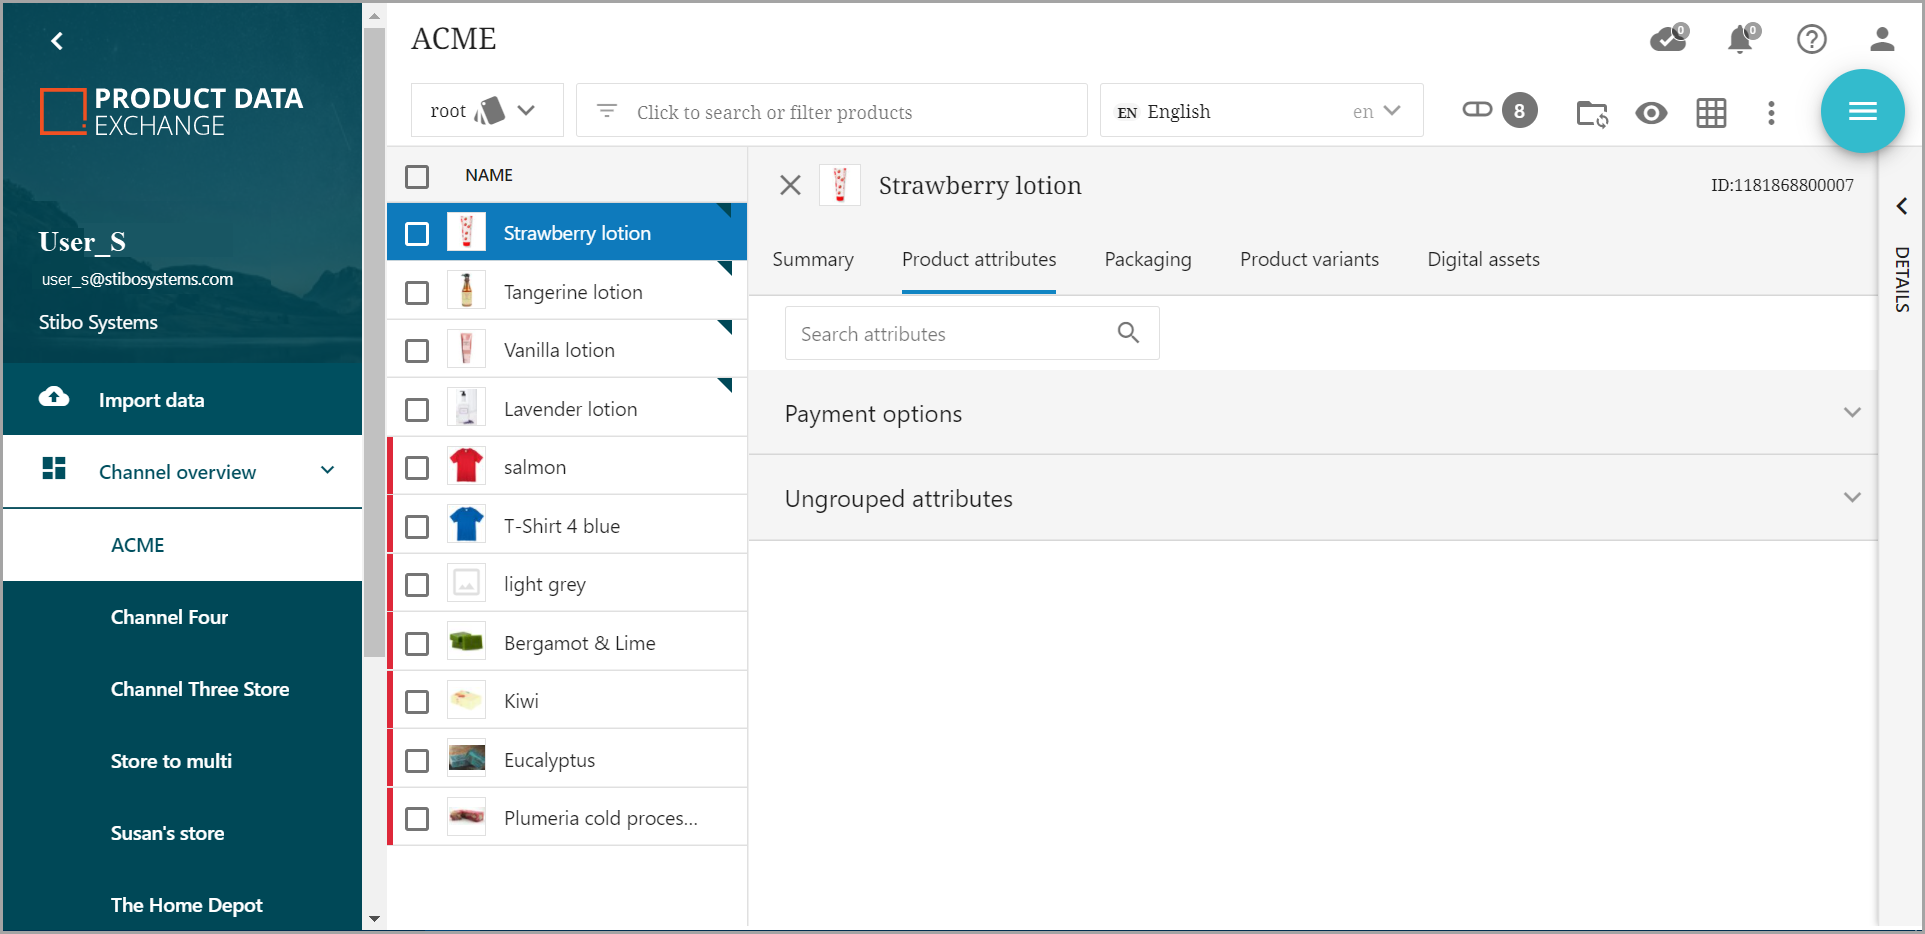Click the folder sync icon in toolbar
Screen dimensions: 1925x934
[x=1591, y=113]
